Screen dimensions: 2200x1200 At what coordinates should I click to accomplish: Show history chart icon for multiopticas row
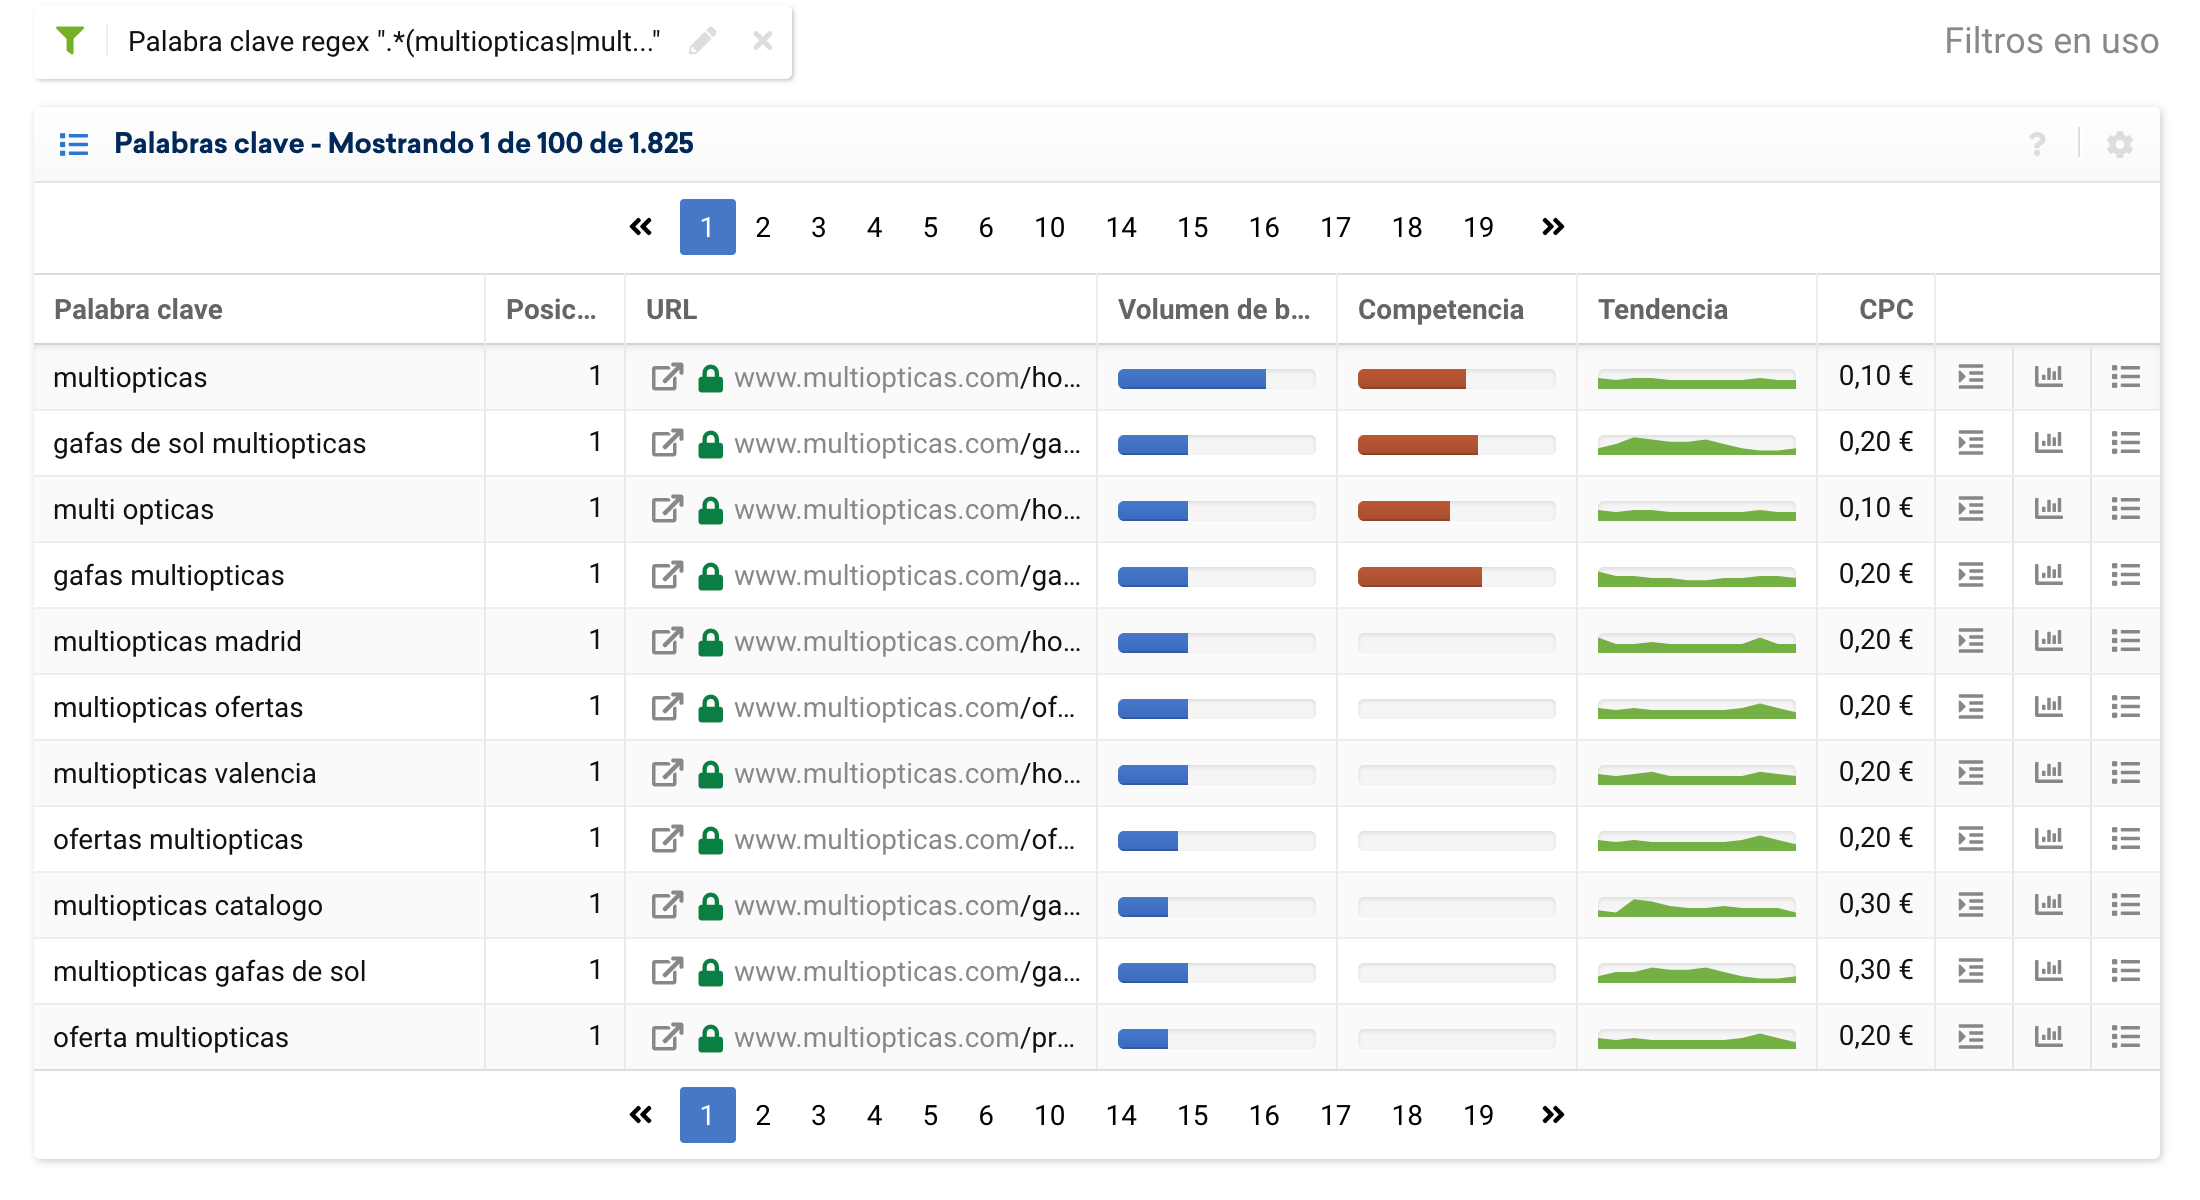(2049, 377)
